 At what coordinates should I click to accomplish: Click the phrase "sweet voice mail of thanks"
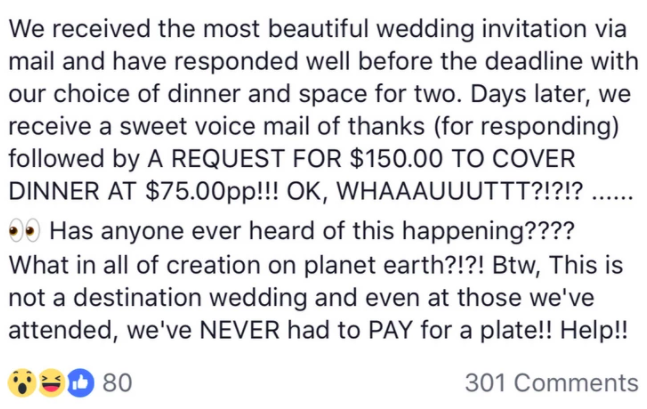tap(272, 126)
